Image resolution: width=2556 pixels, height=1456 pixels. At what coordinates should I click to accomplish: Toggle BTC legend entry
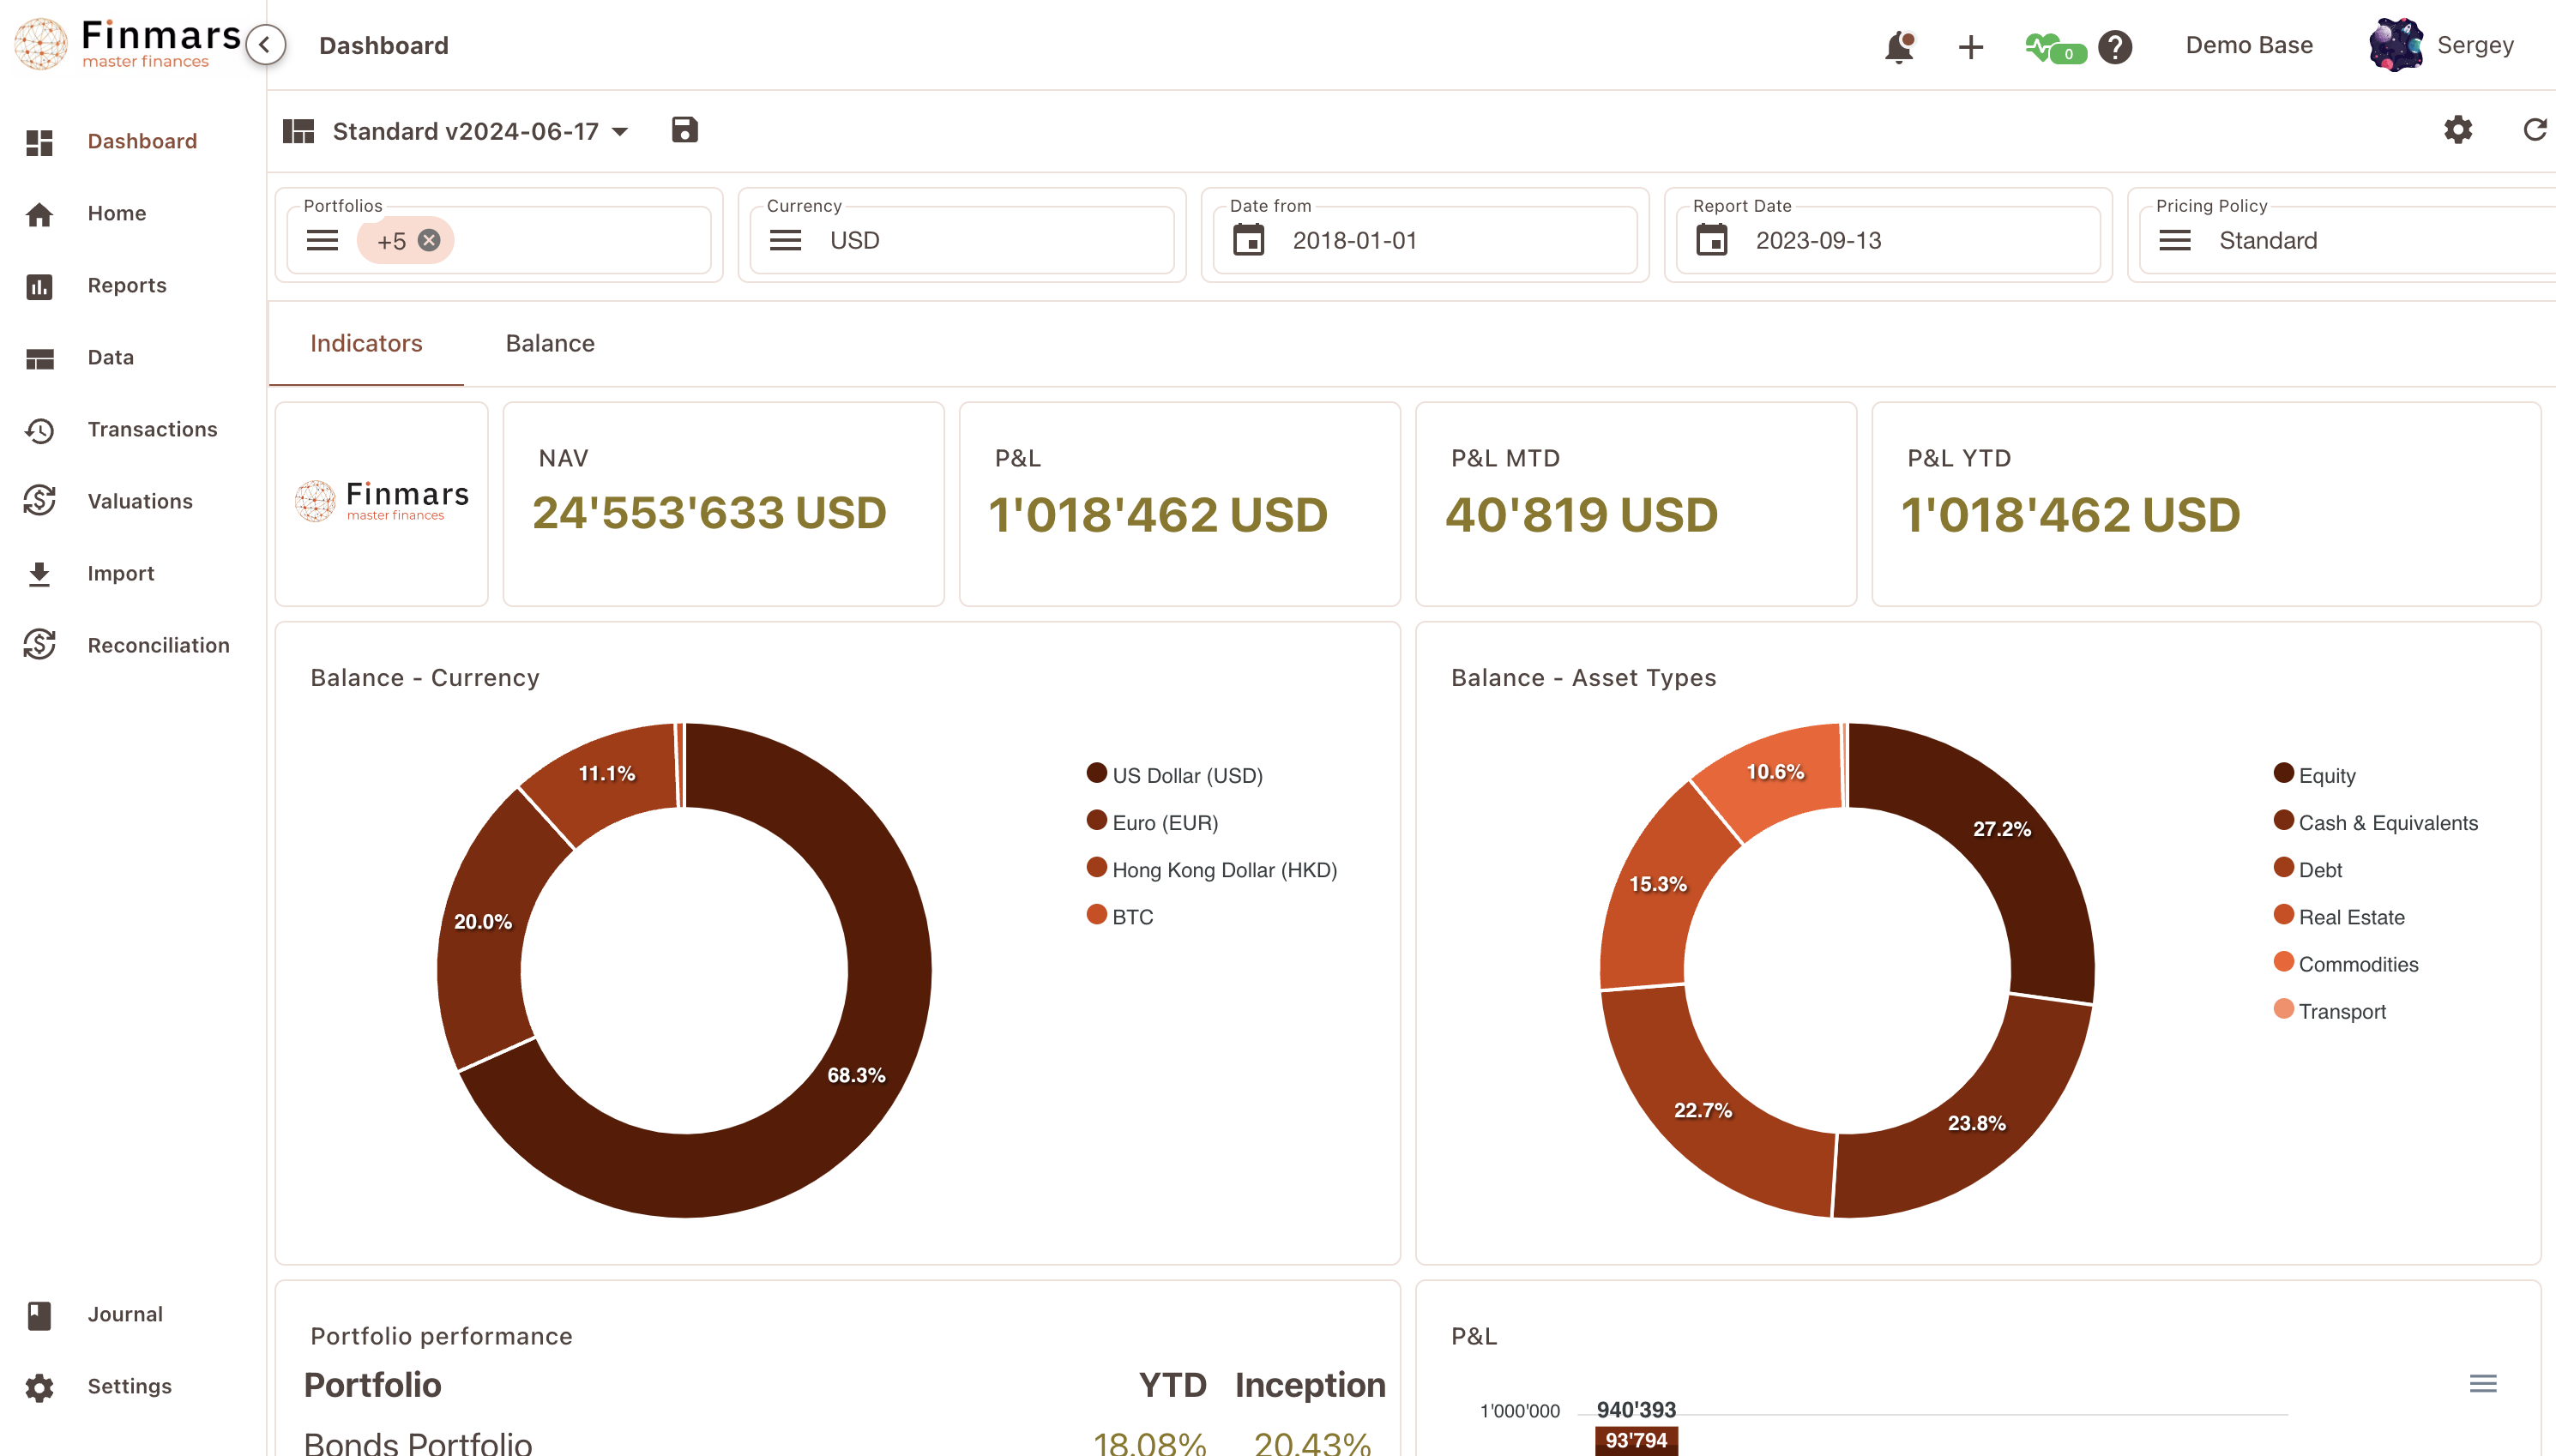[1119, 916]
